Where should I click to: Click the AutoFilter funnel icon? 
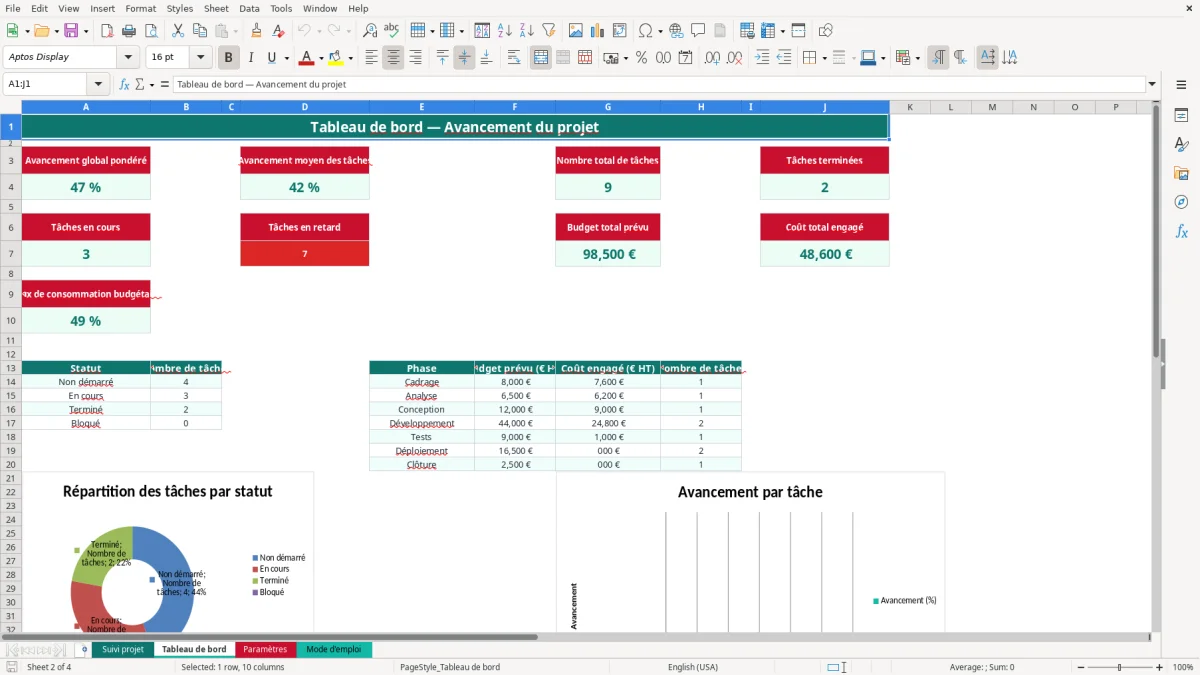tap(549, 31)
